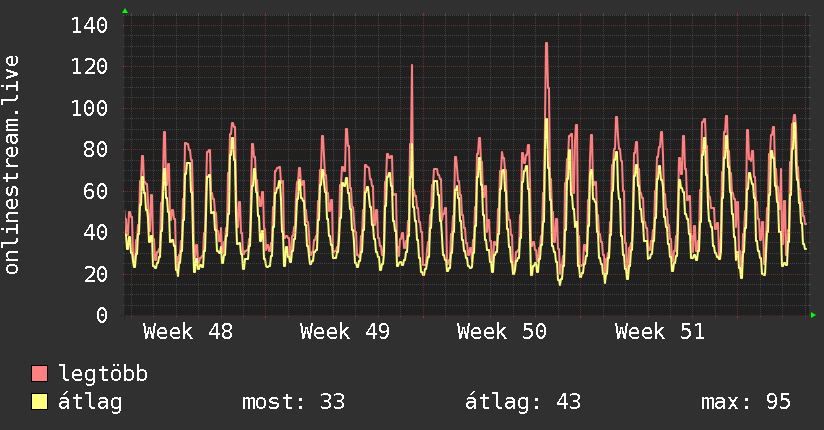The width and height of the screenshot is (824, 430).
Task: Click the "átlag: 43" average statistic
Action: tap(523, 402)
